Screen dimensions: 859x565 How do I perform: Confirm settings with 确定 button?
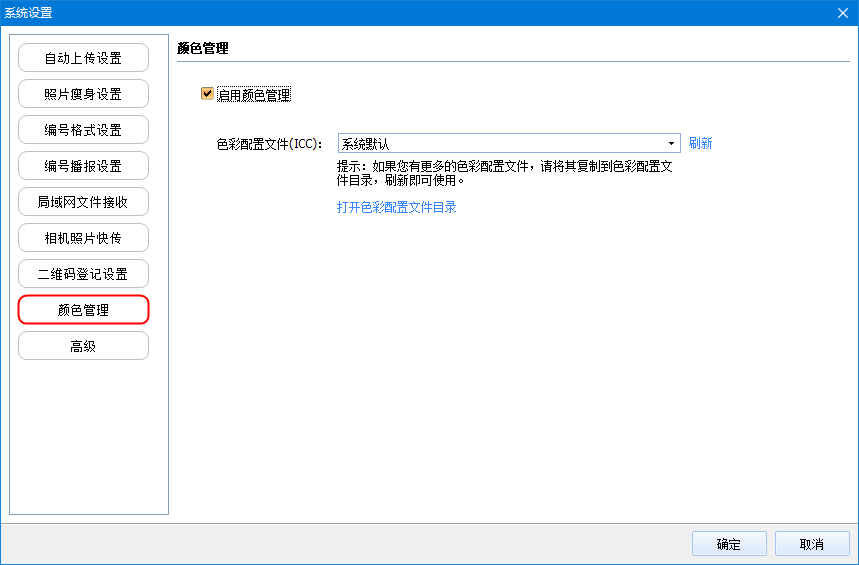click(x=729, y=544)
